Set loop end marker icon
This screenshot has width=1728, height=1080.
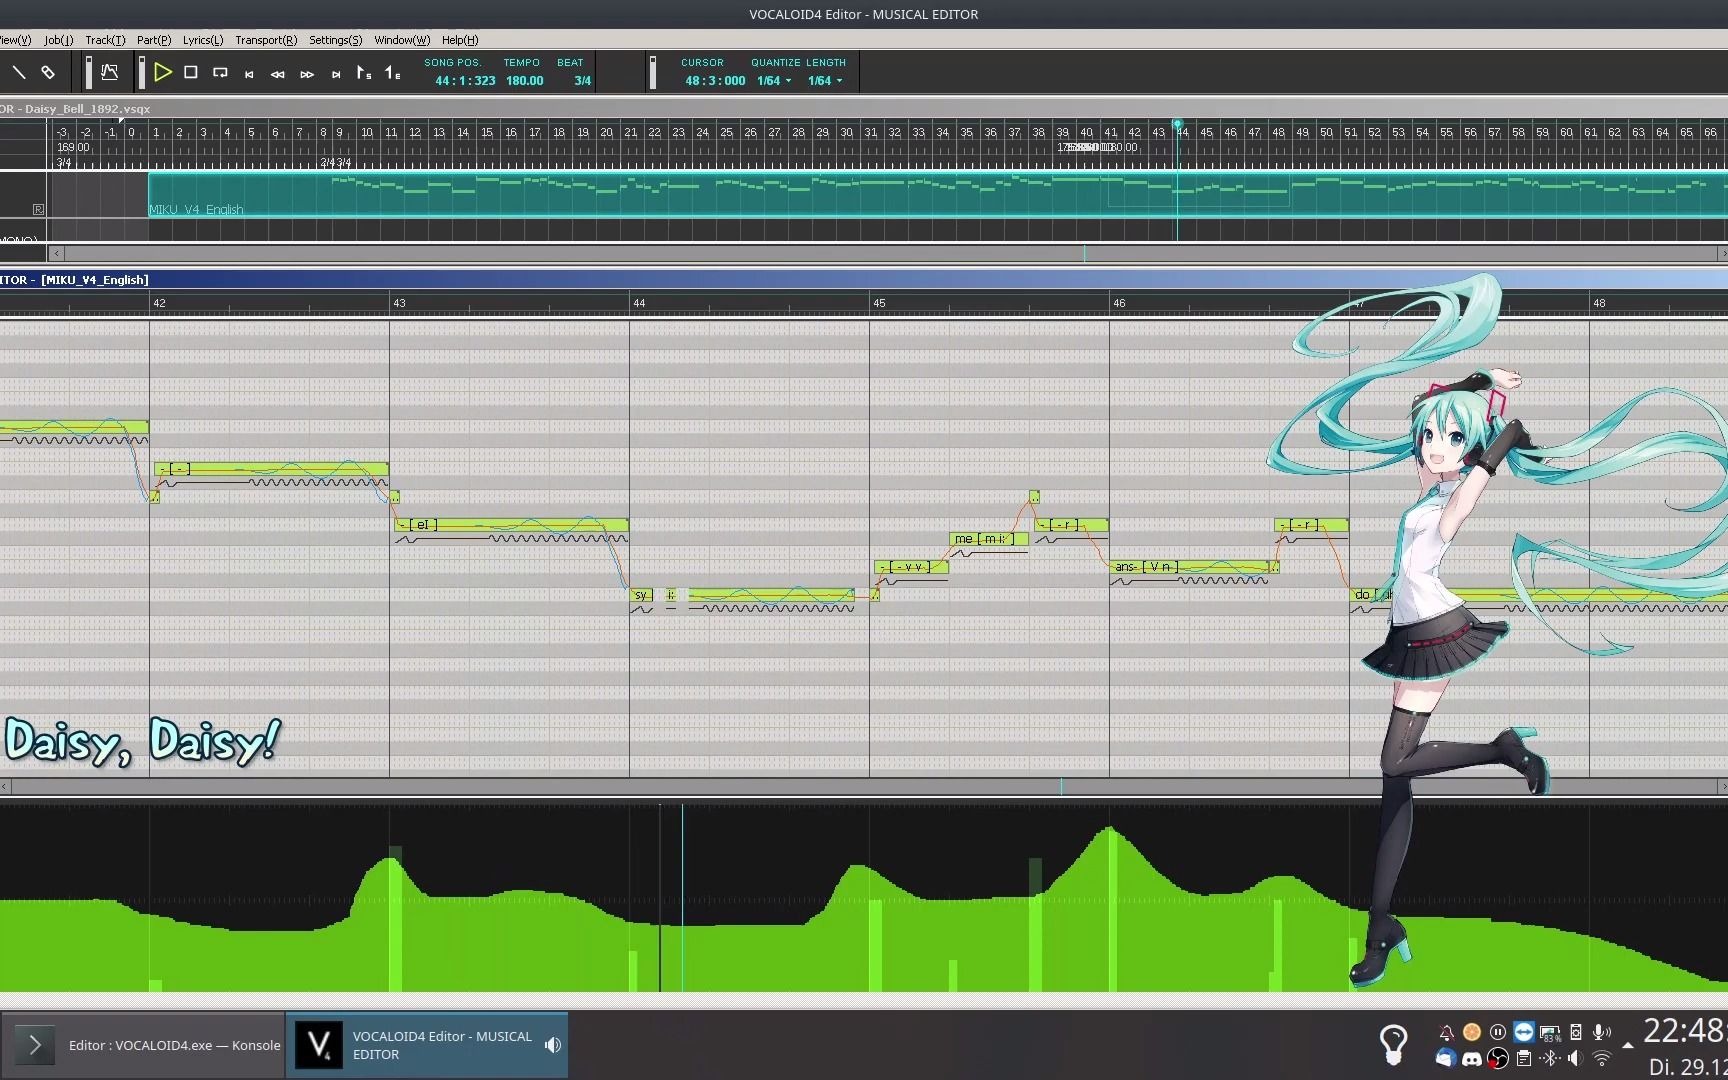pos(393,72)
